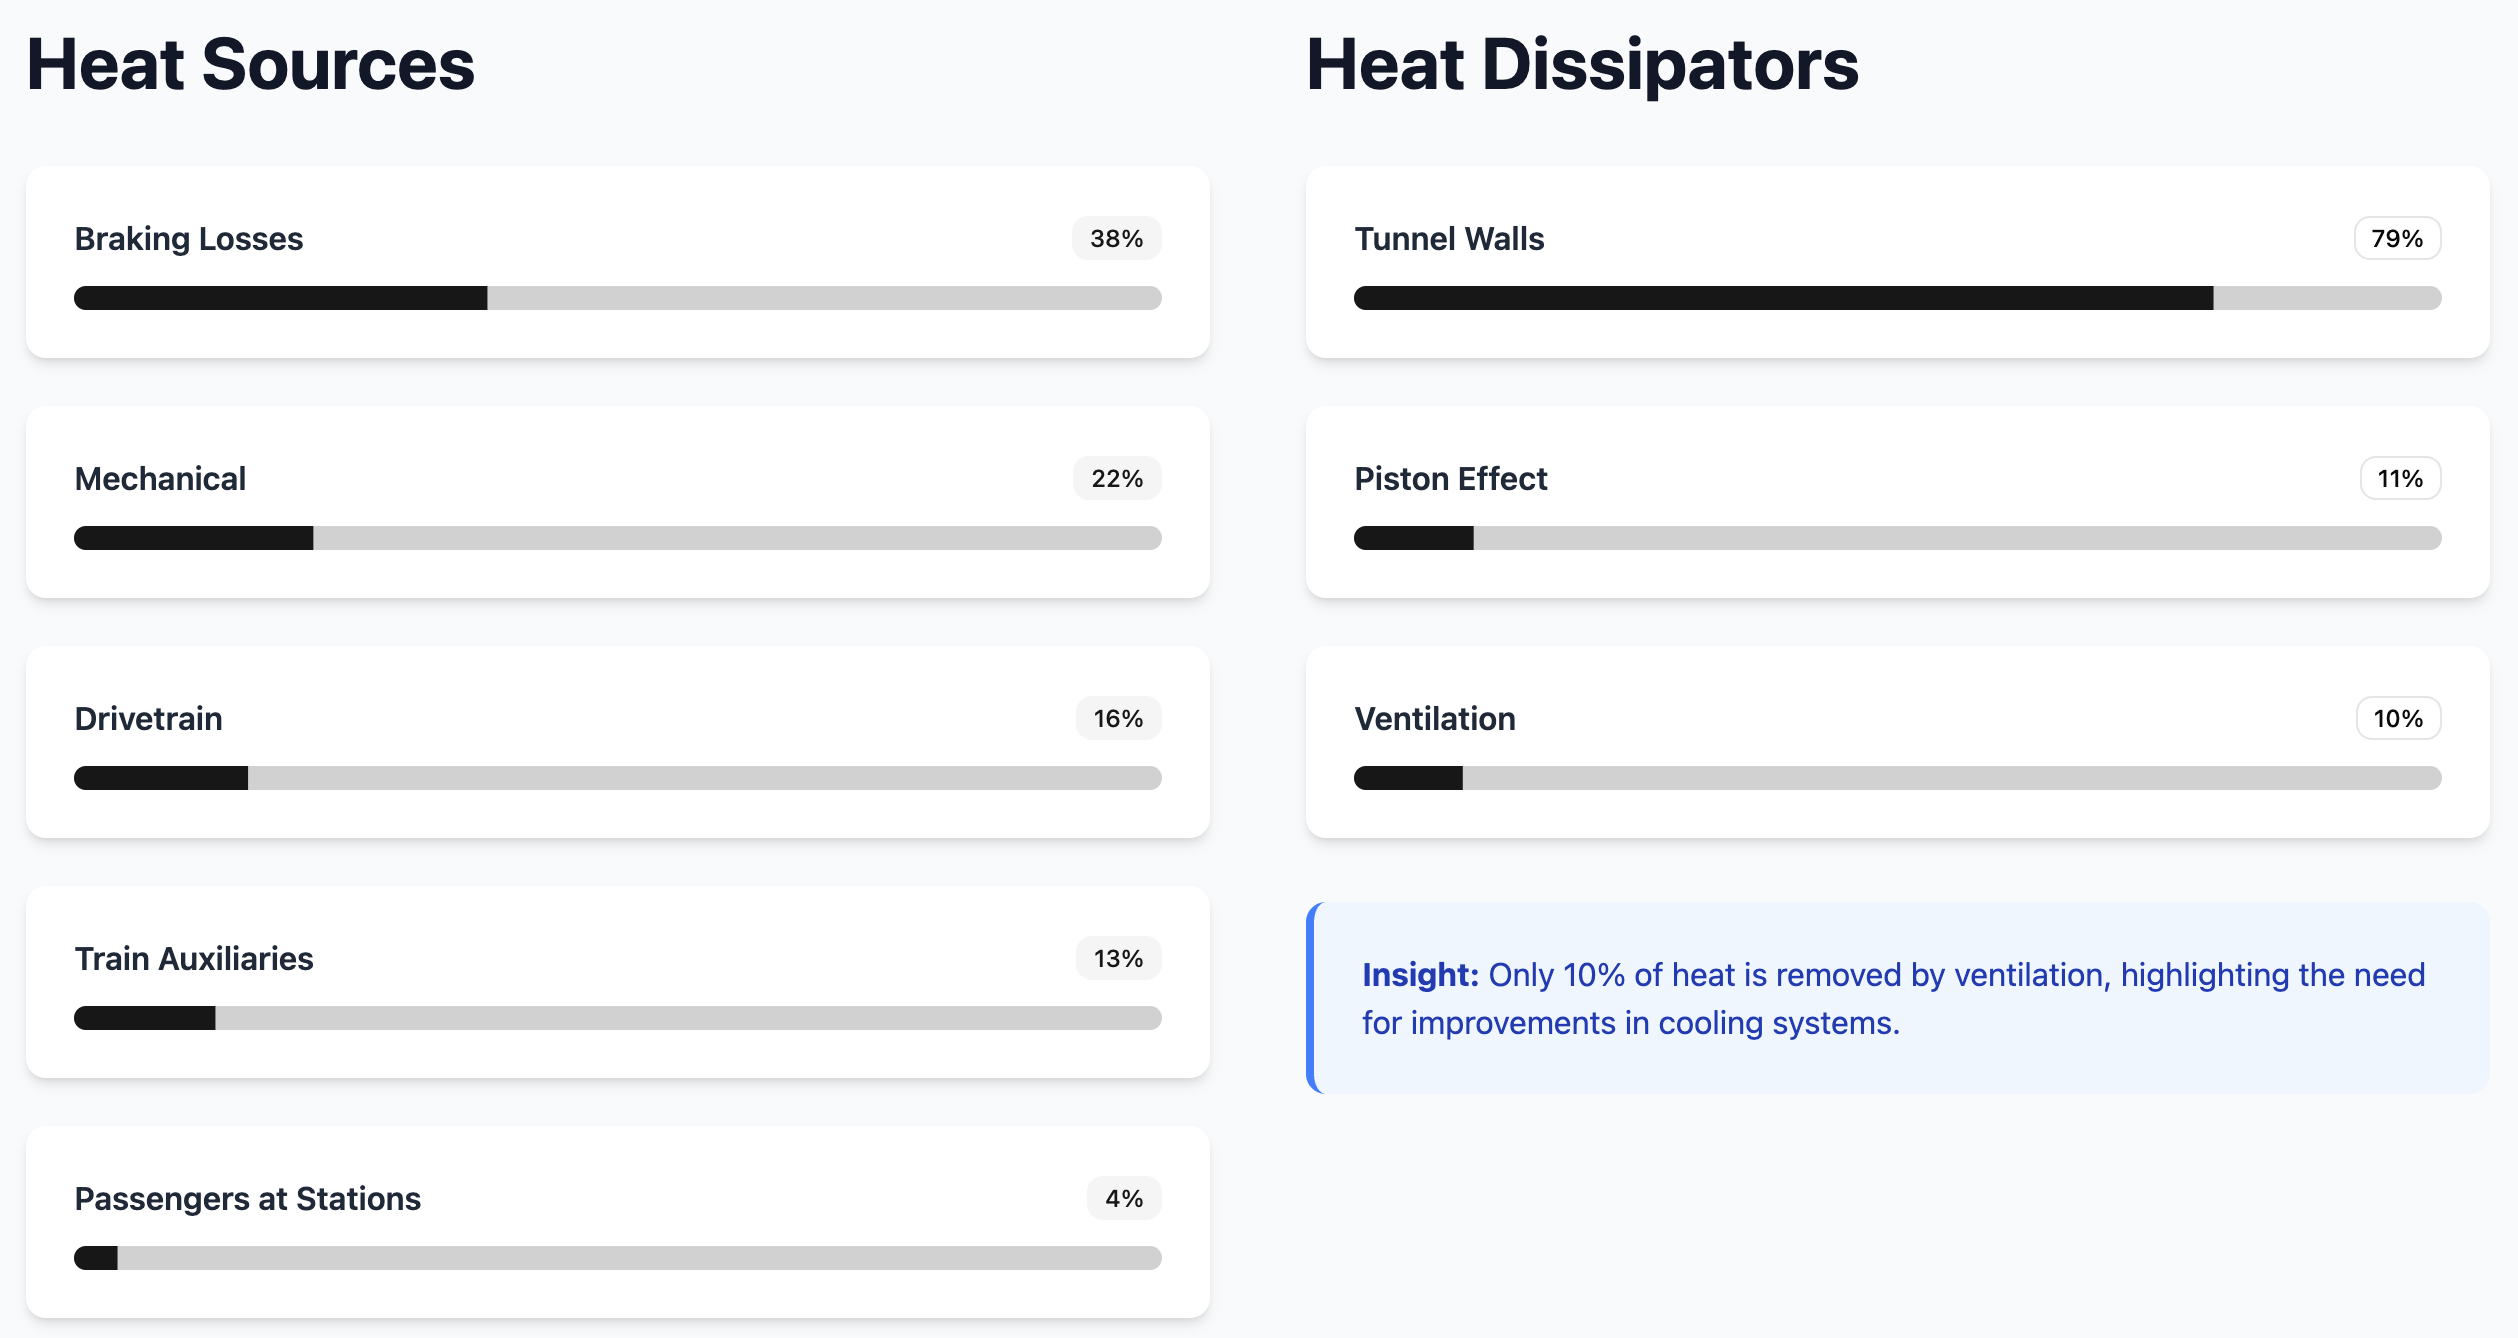This screenshot has width=2518, height=1338.
Task: Click the Train Auxiliaries progress bar
Action: [618, 1018]
